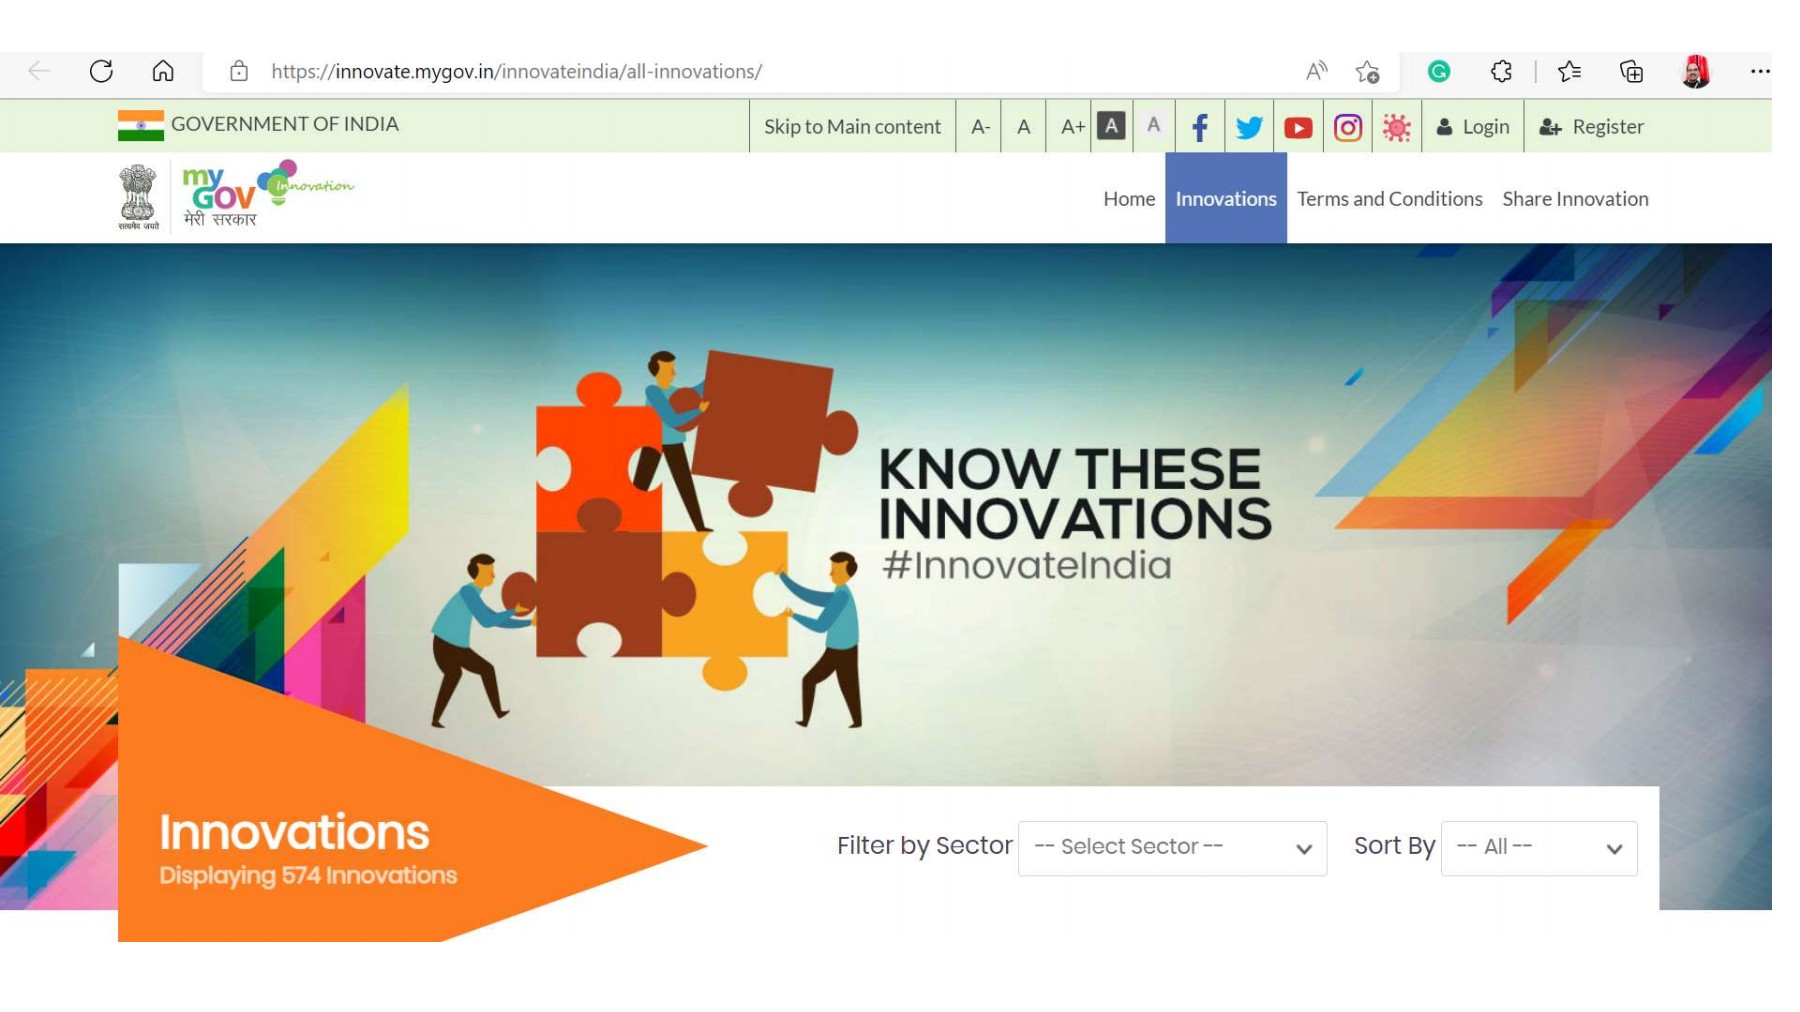Switch to light standard-contrast theme
The height and width of the screenshot is (1012, 1800).
point(1153,125)
